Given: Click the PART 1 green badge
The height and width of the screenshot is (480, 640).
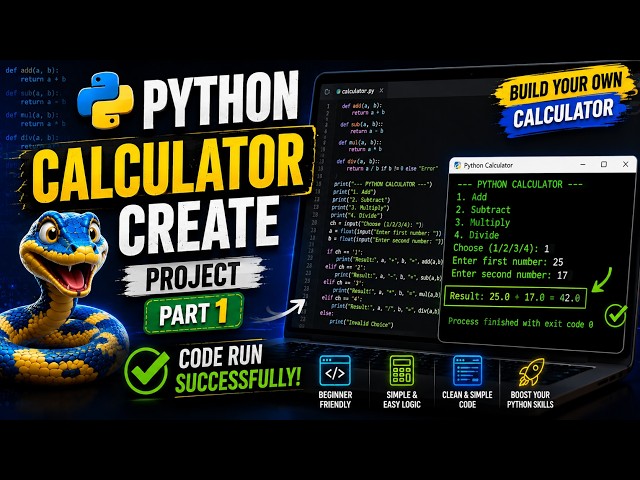Looking at the screenshot, I should click(193, 313).
